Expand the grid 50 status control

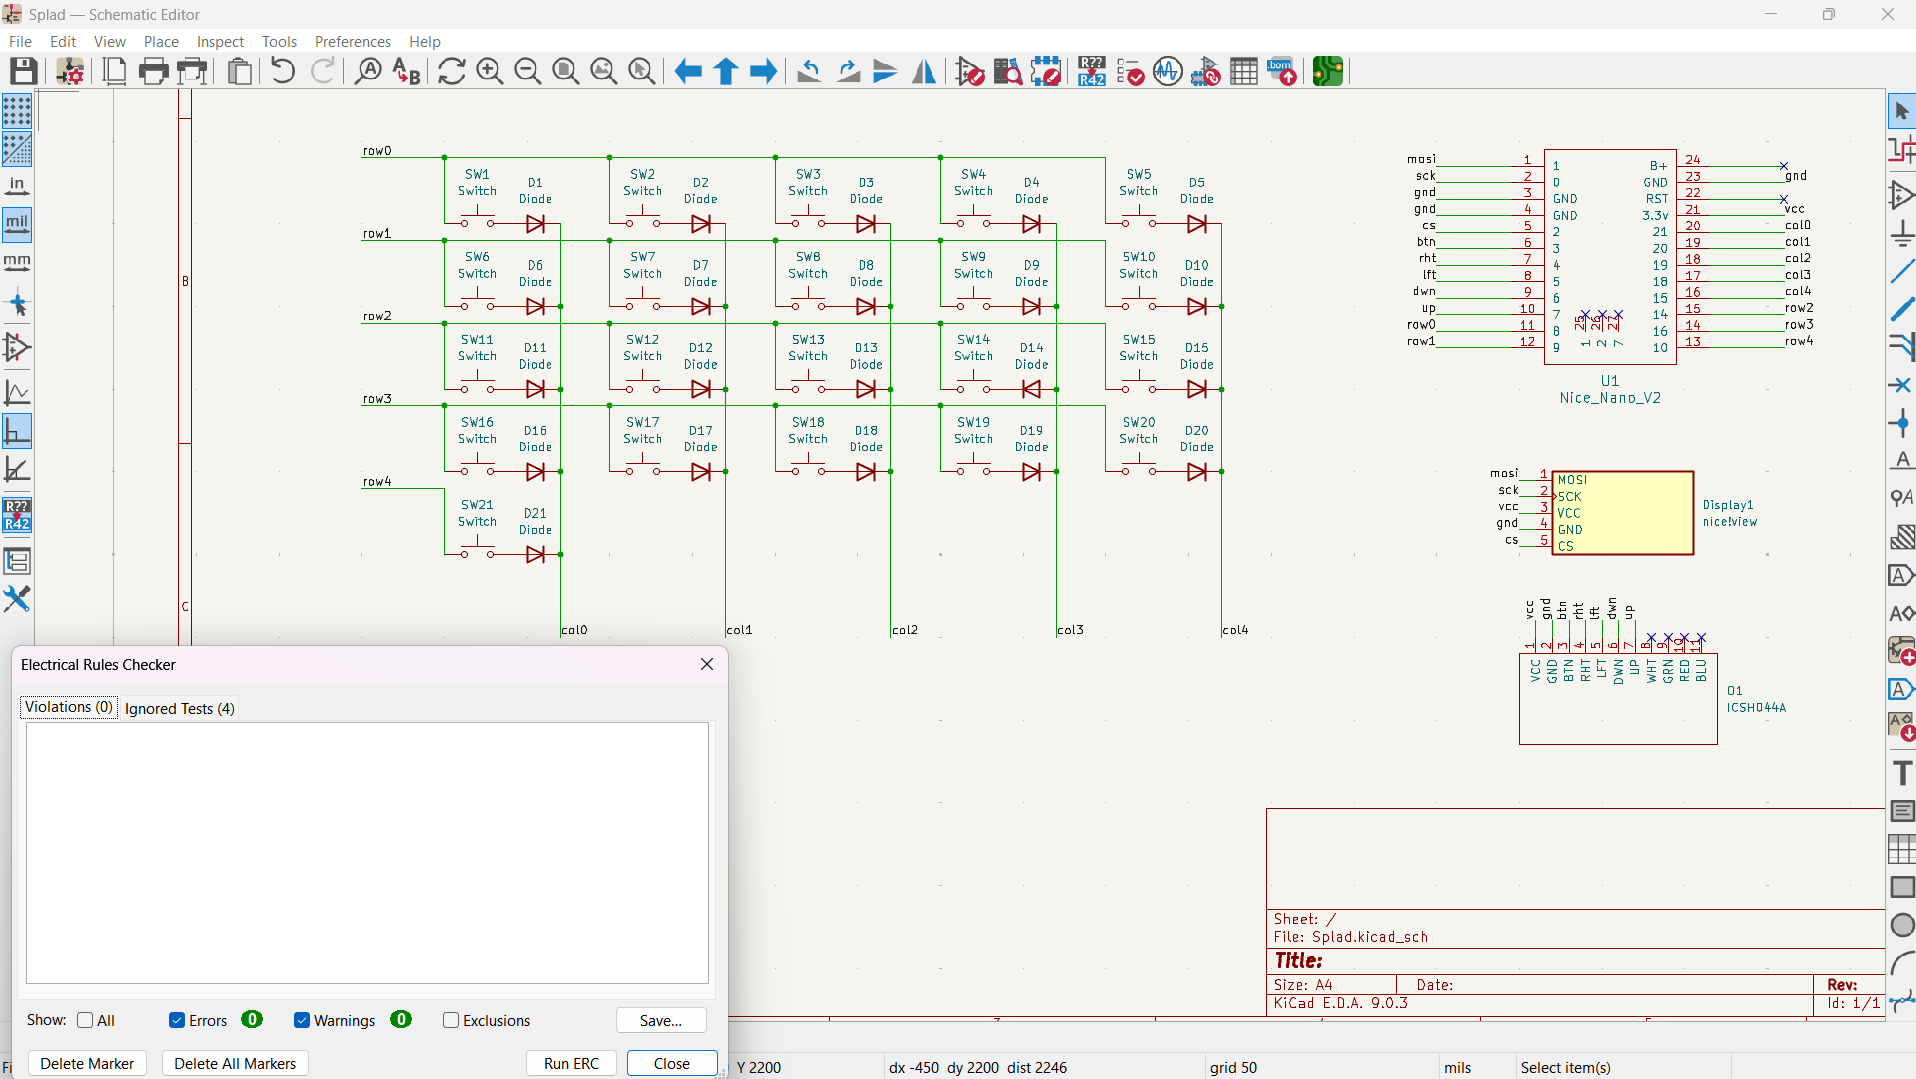(x=1234, y=1067)
